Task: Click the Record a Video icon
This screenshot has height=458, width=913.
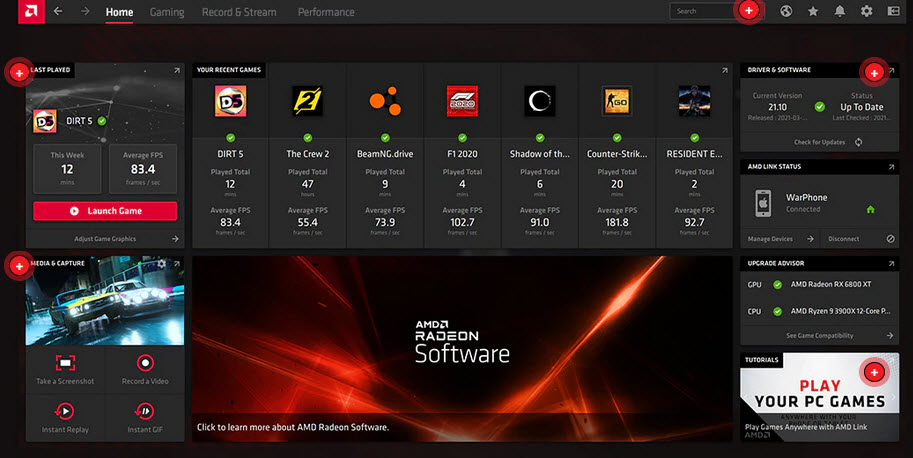Action: (145, 363)
